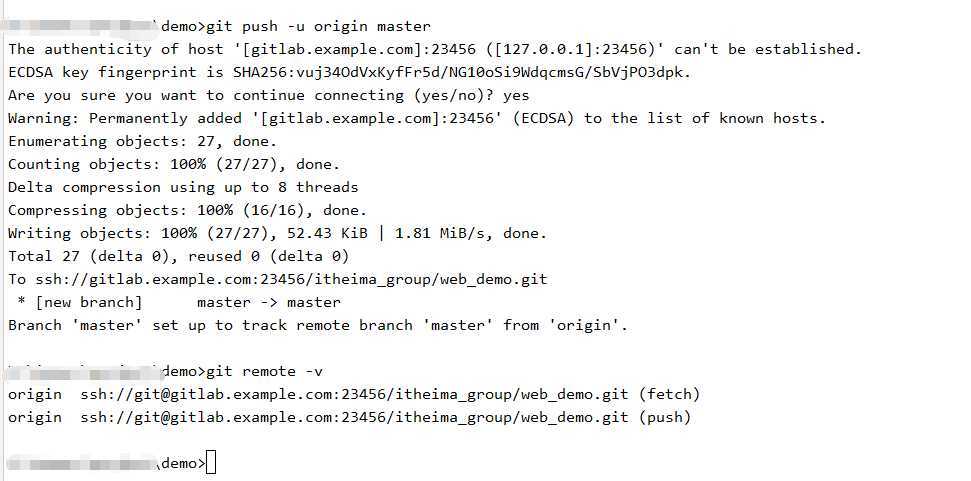Click the 'Enumerating objects: 27, done.' line
971x481 pixels.
pyautogui.click(x=142, y=142)
